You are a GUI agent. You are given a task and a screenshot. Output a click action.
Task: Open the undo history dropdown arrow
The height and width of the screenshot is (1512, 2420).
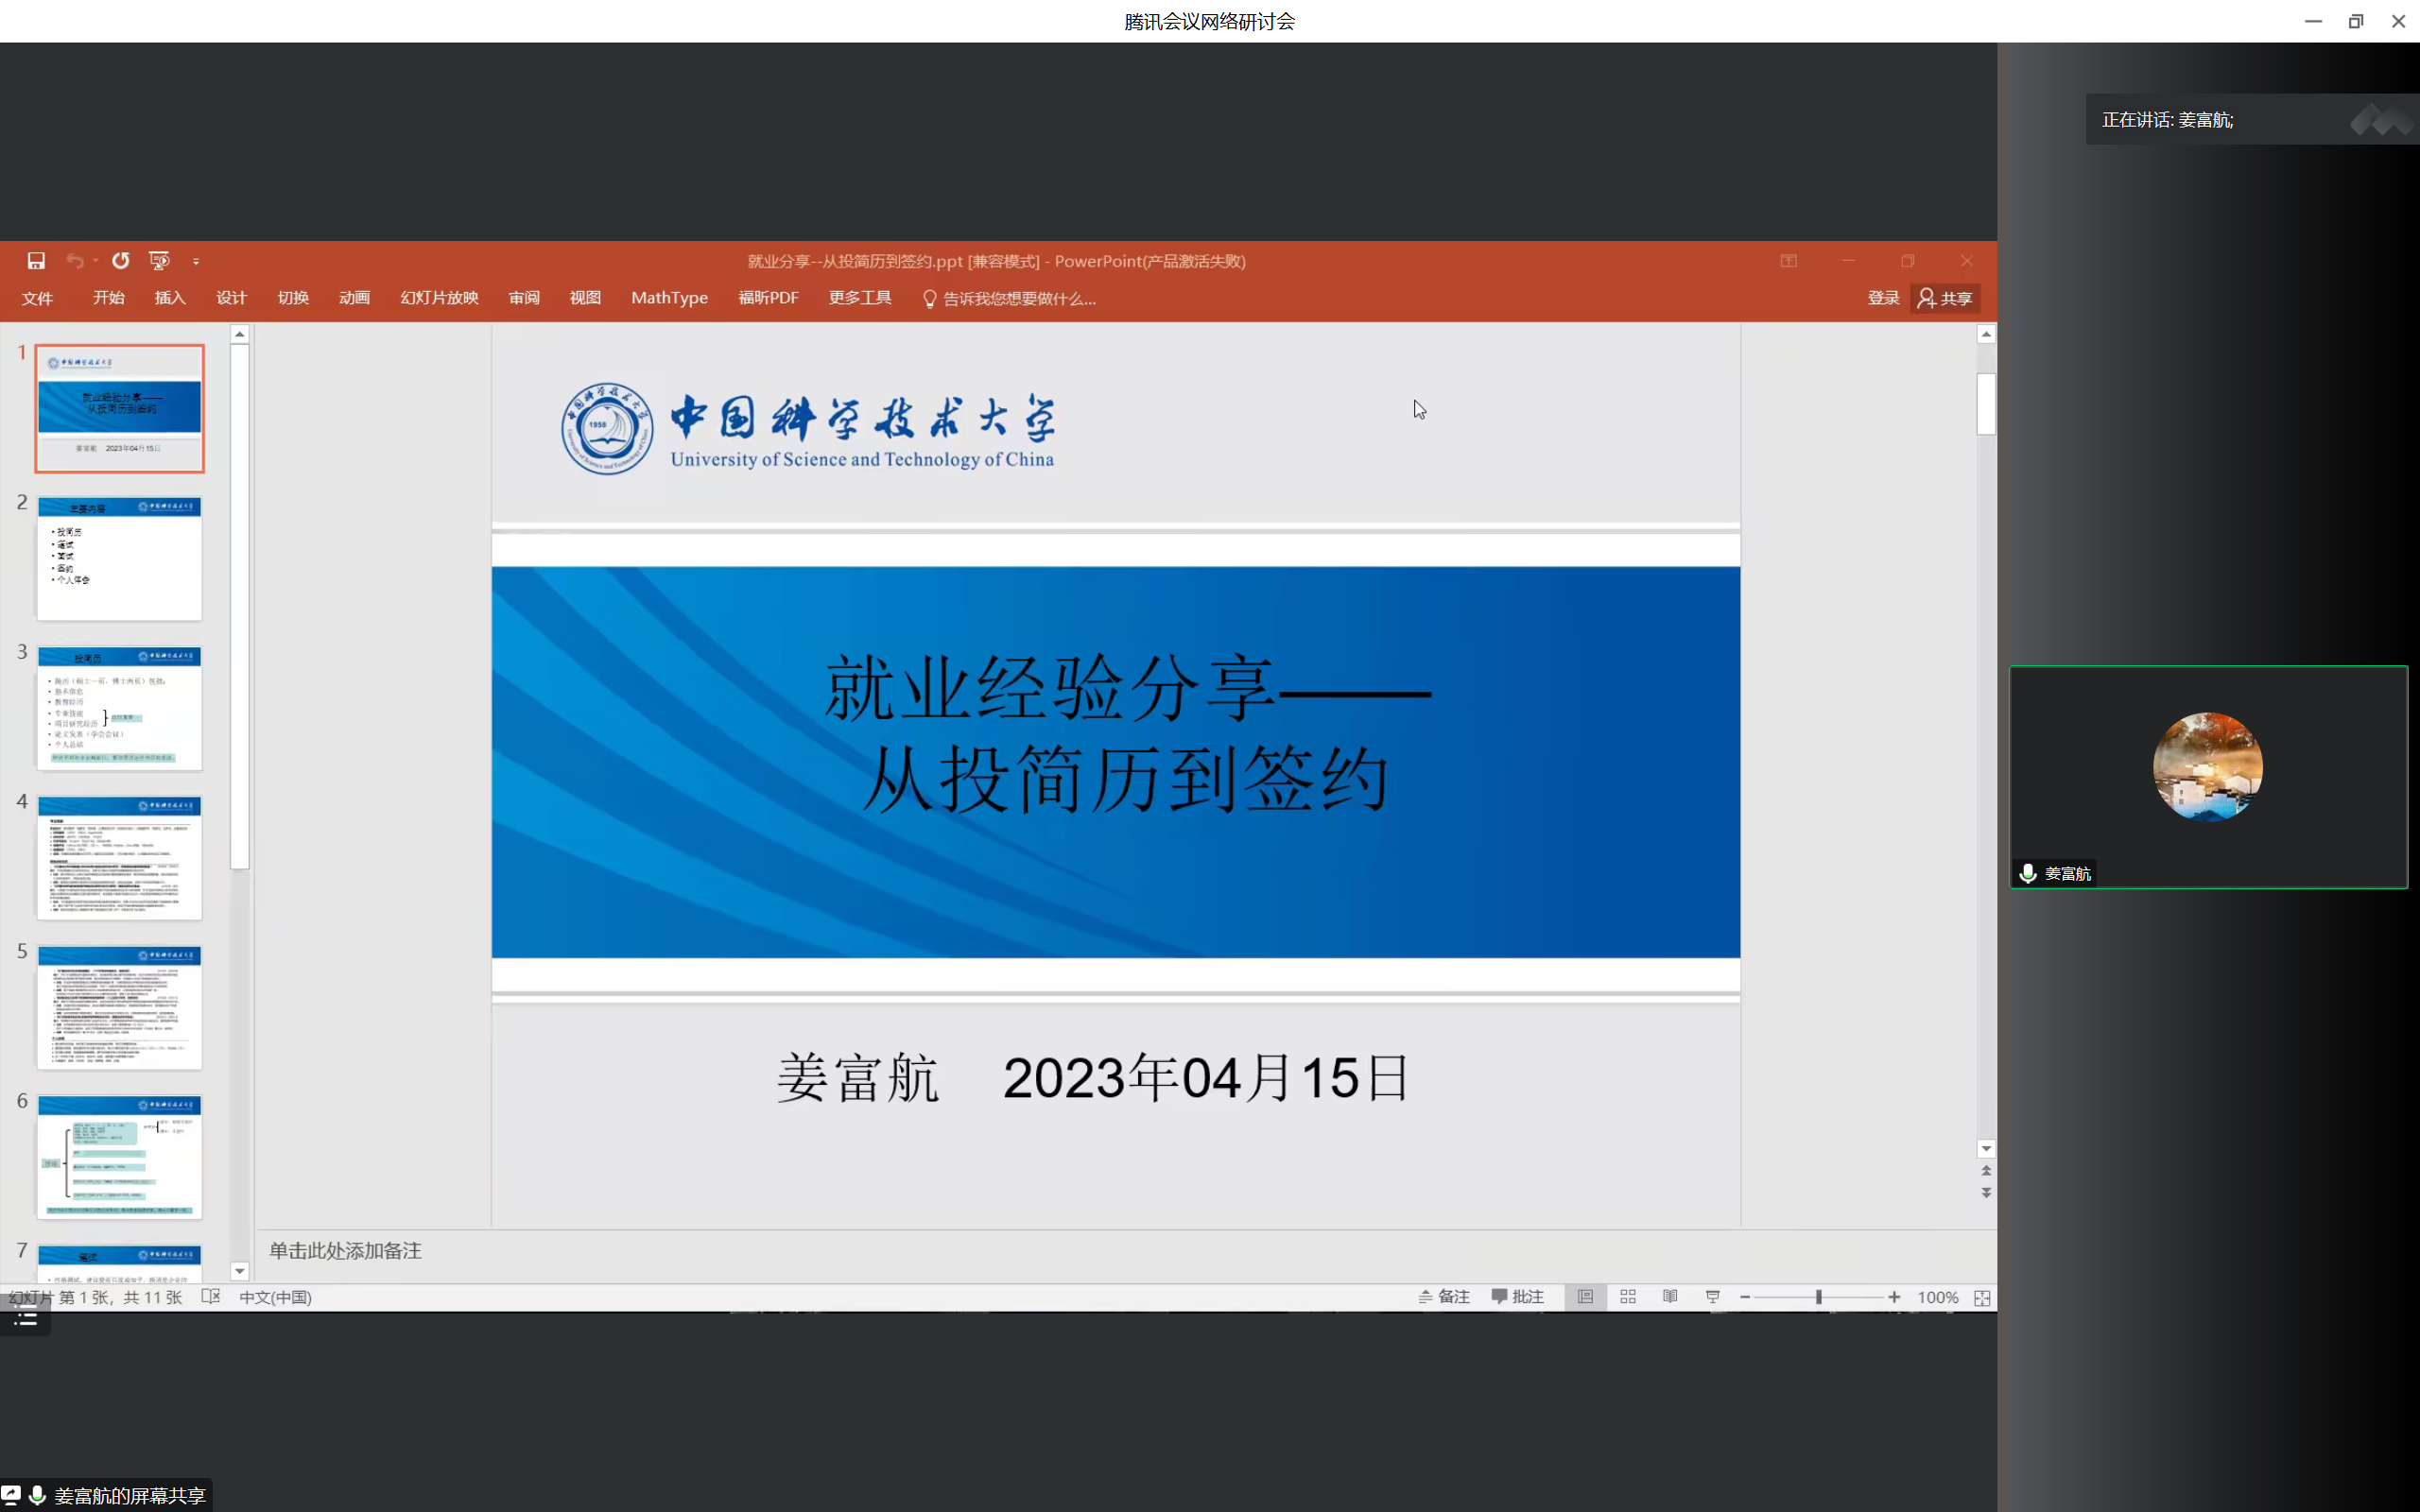coord(95,261)
